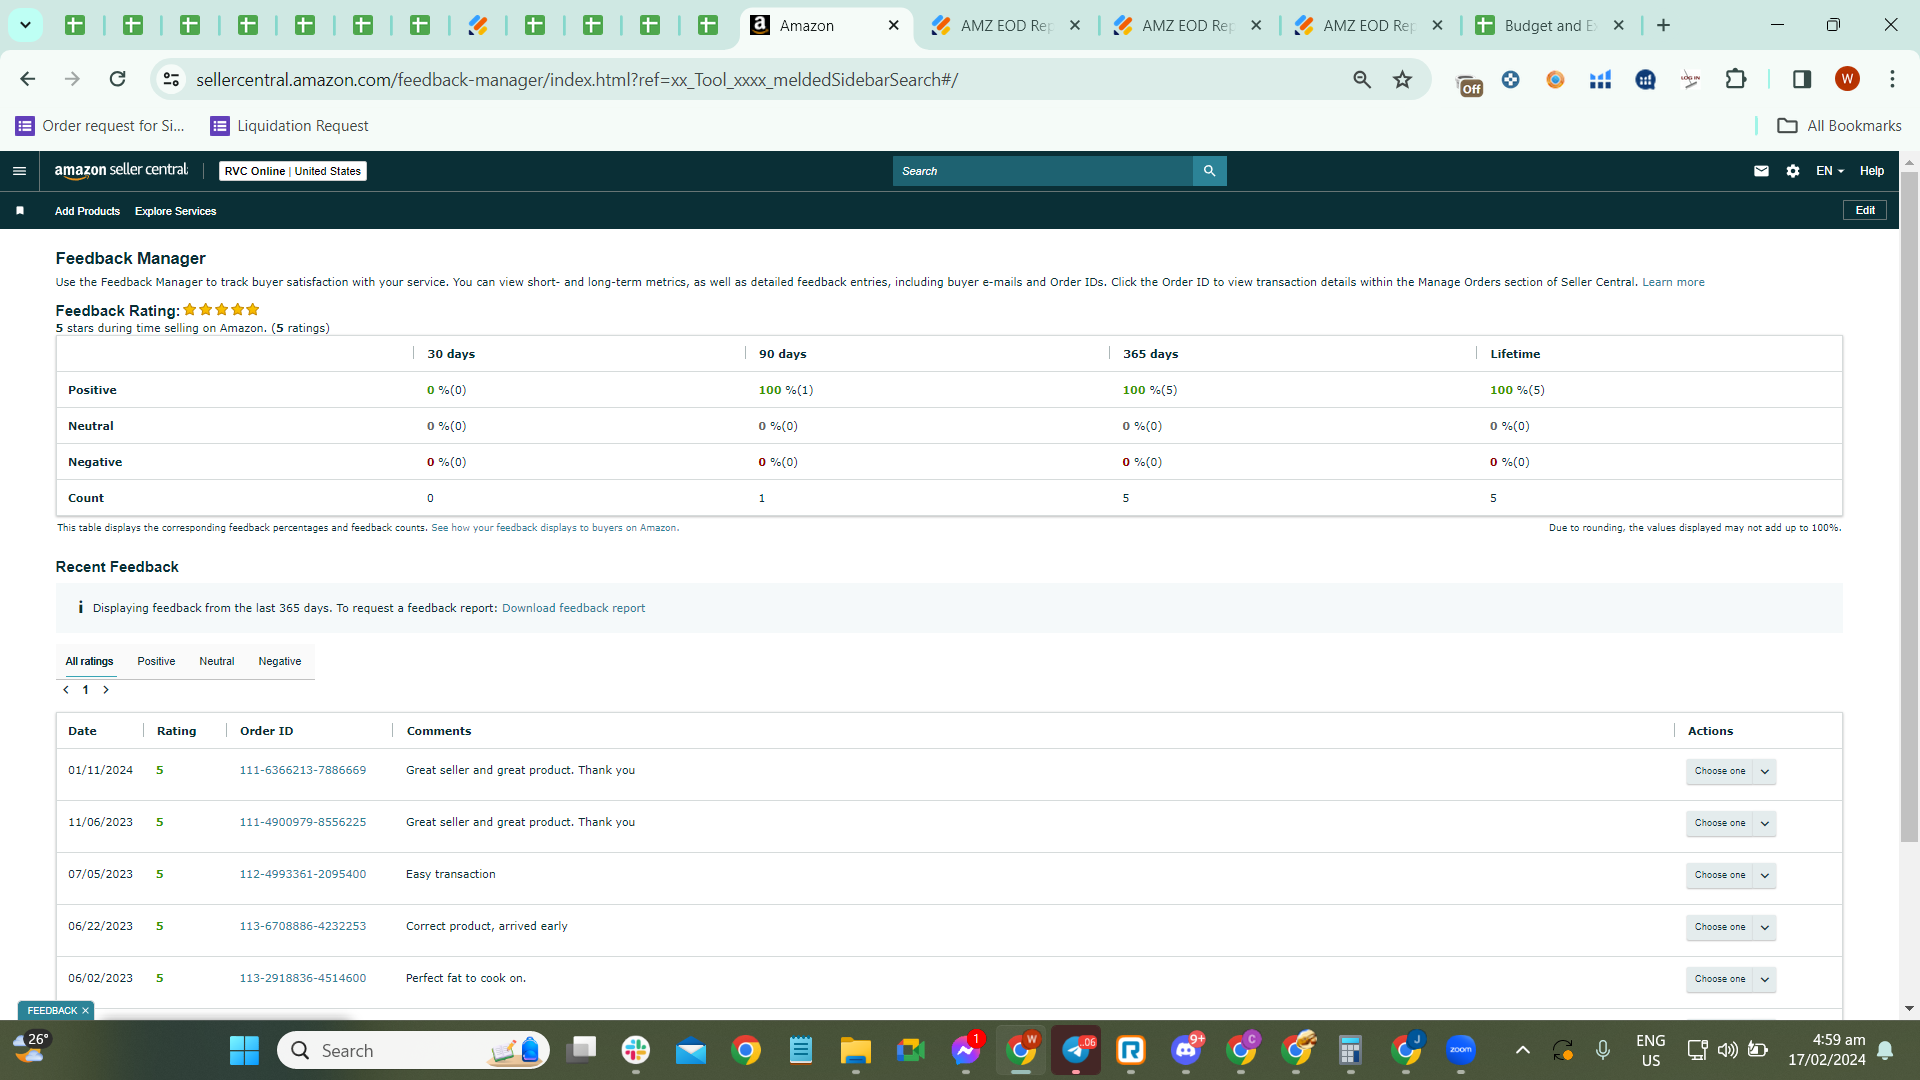Click the Learn more link
Screen dimensions: 1920x1080
pyautogui.click(x=1673, y=282)
